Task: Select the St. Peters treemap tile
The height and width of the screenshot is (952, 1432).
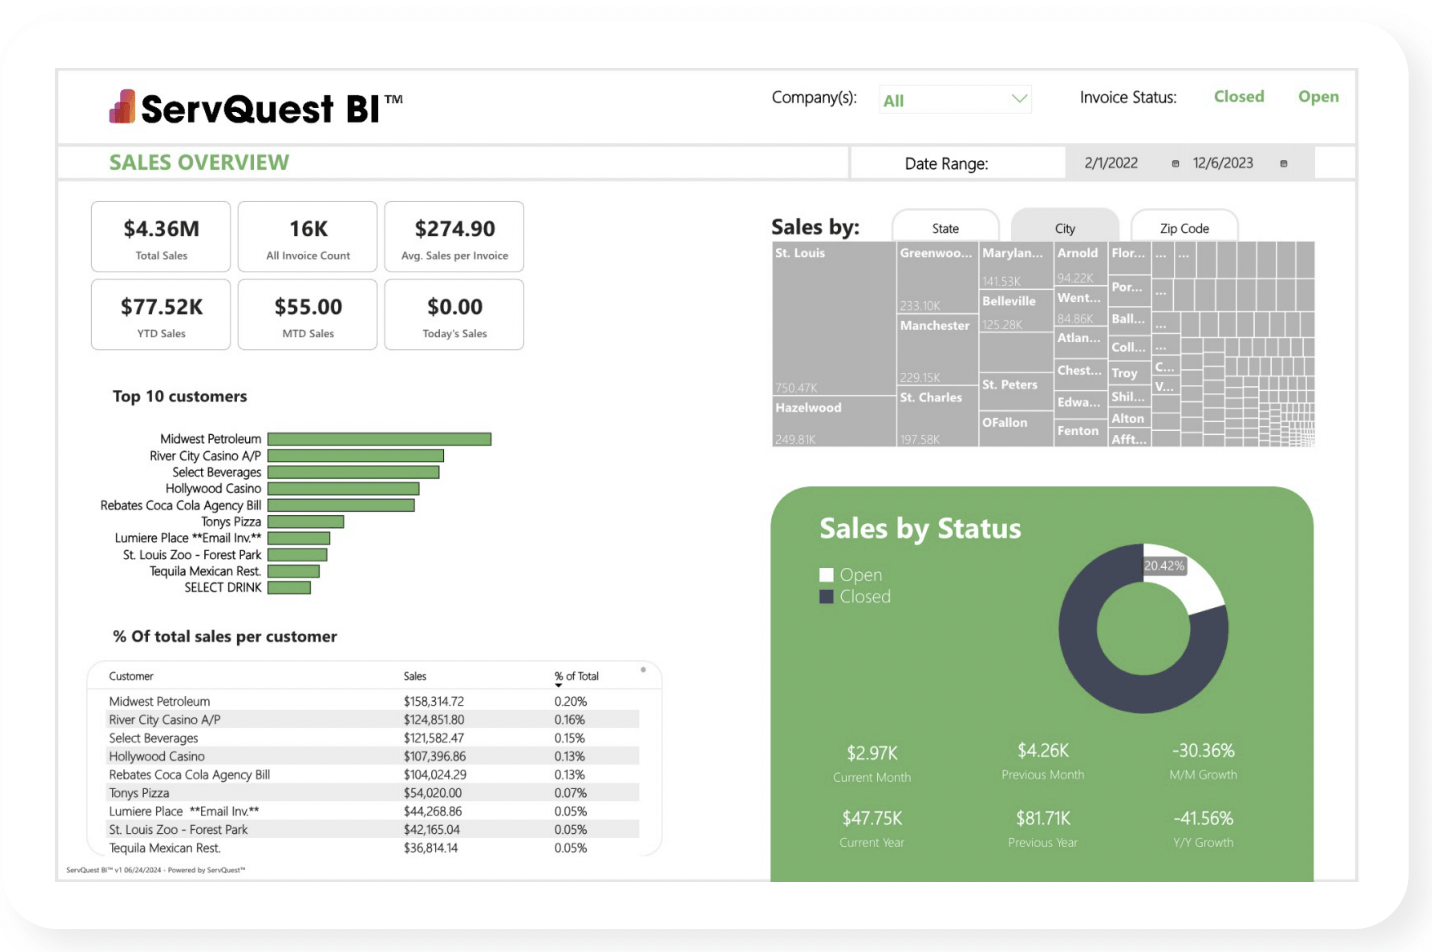Action: point(1016,393)
